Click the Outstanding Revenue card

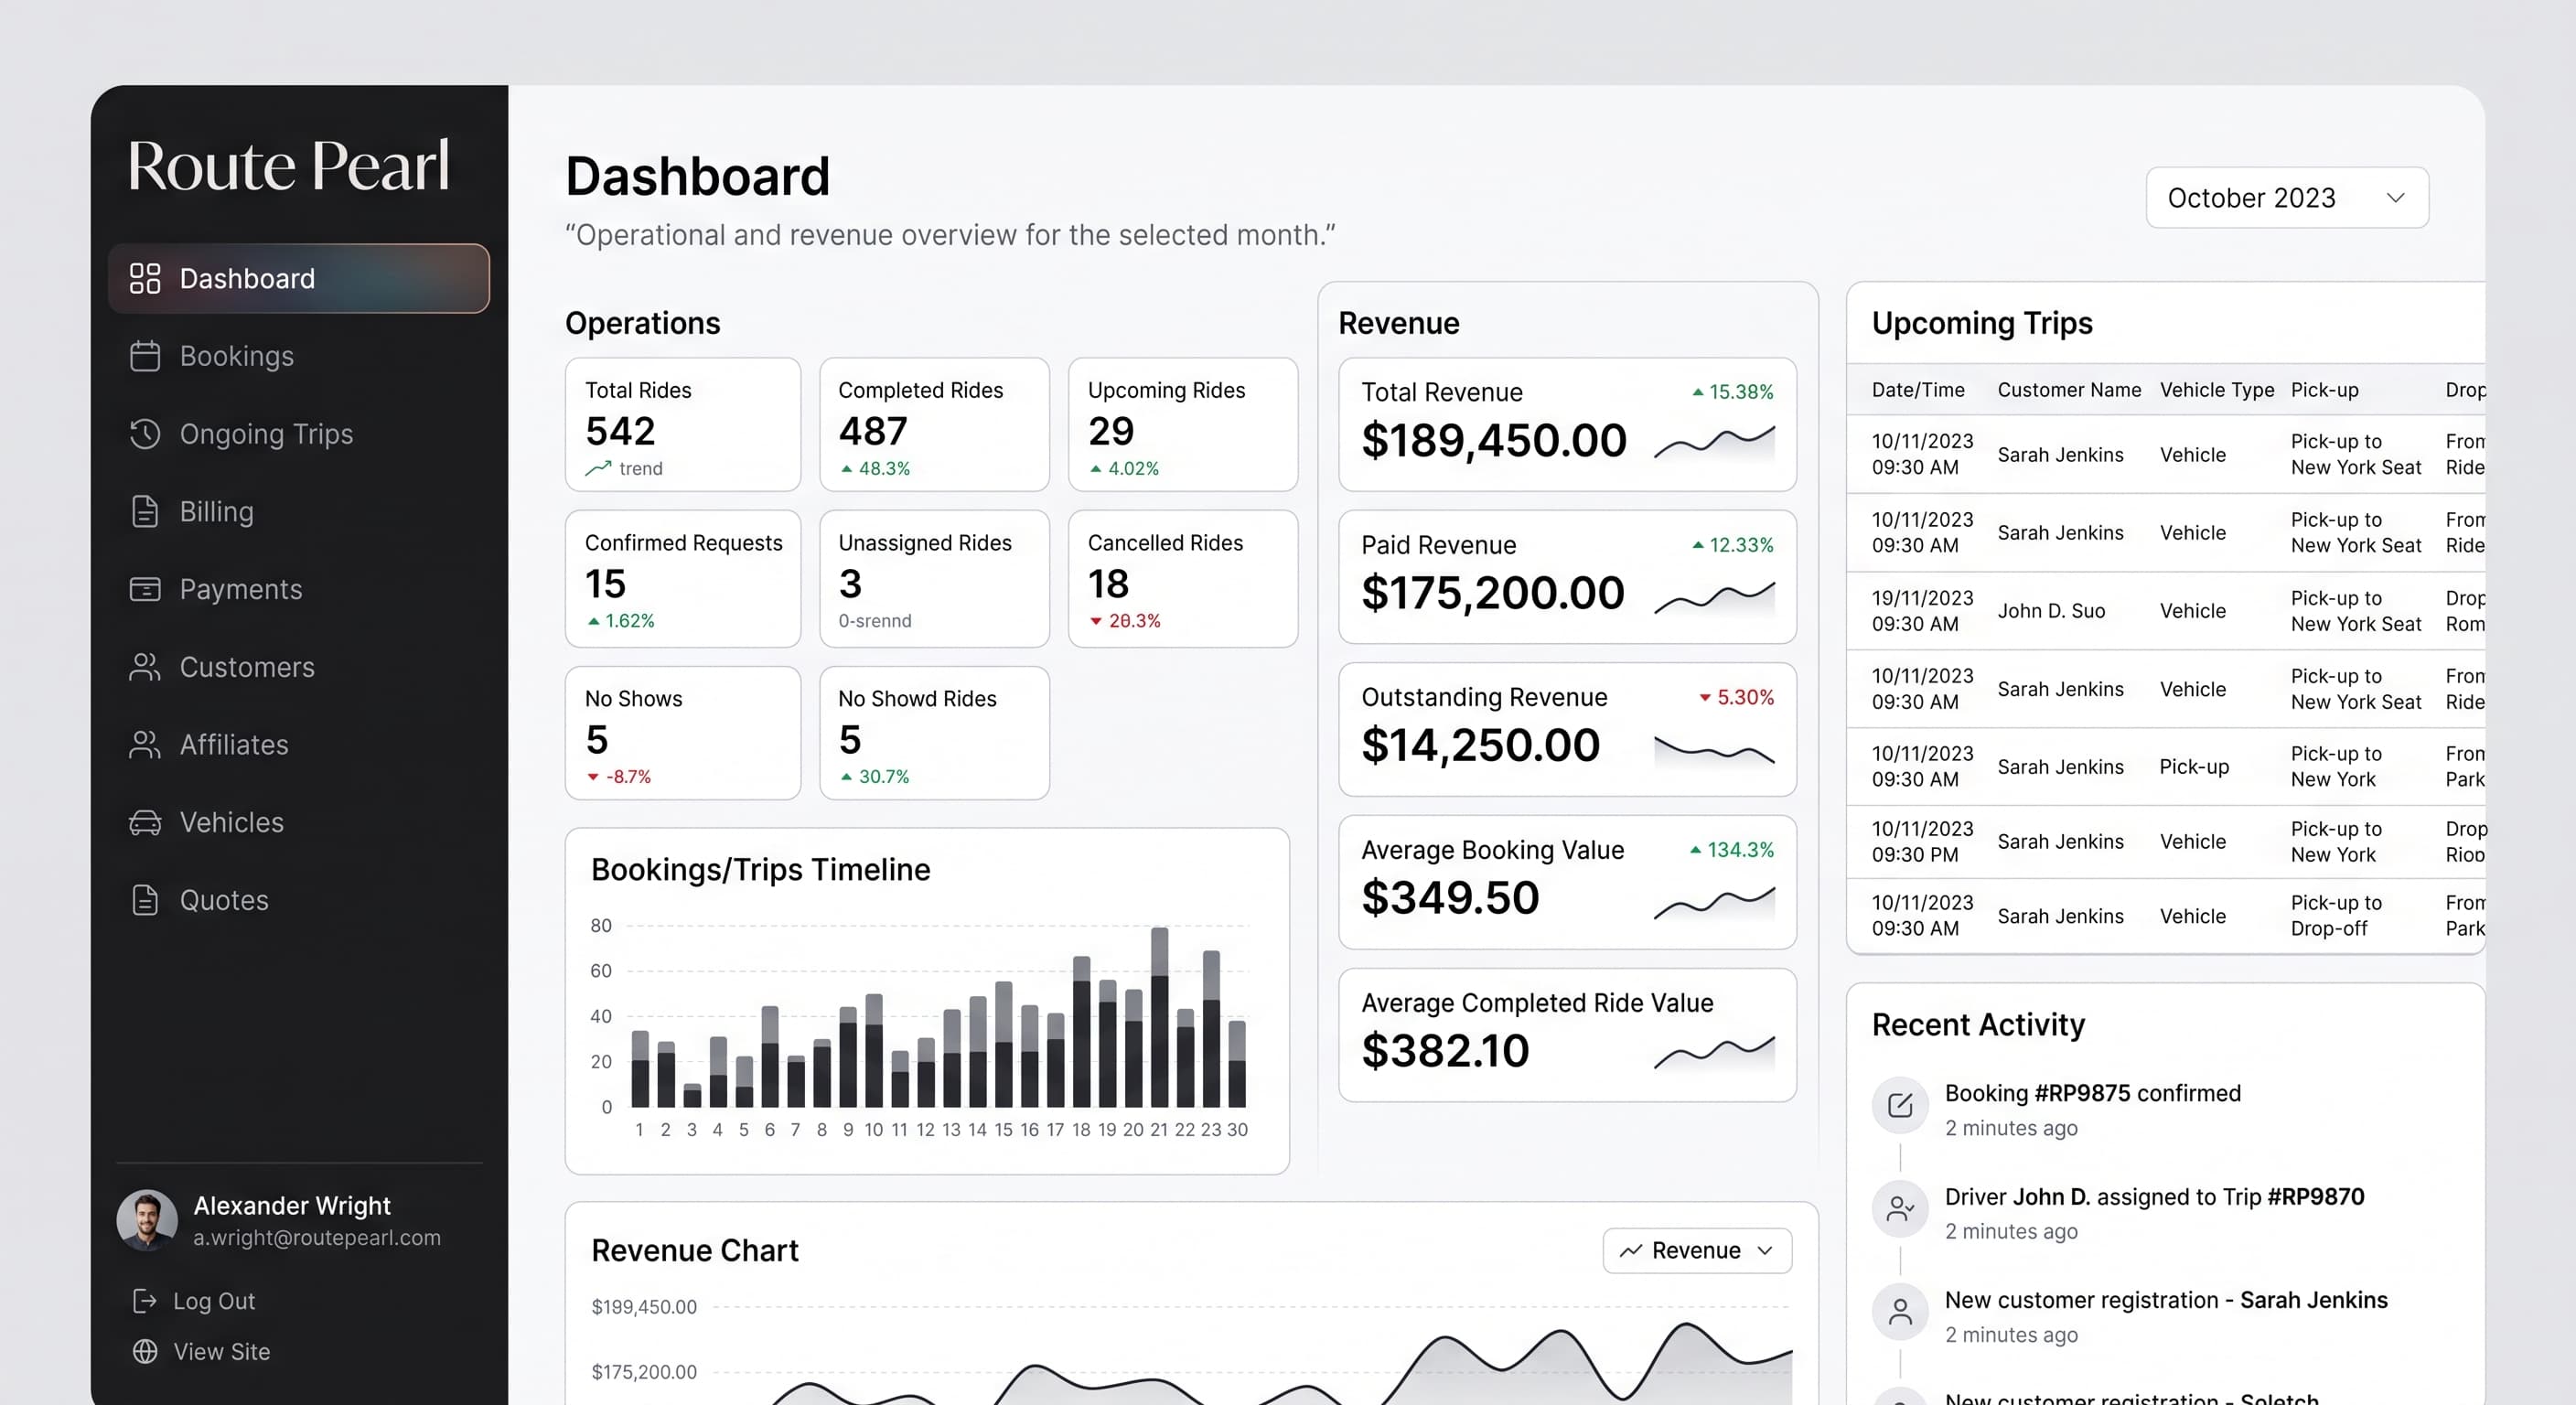[x=1567, y=729]
